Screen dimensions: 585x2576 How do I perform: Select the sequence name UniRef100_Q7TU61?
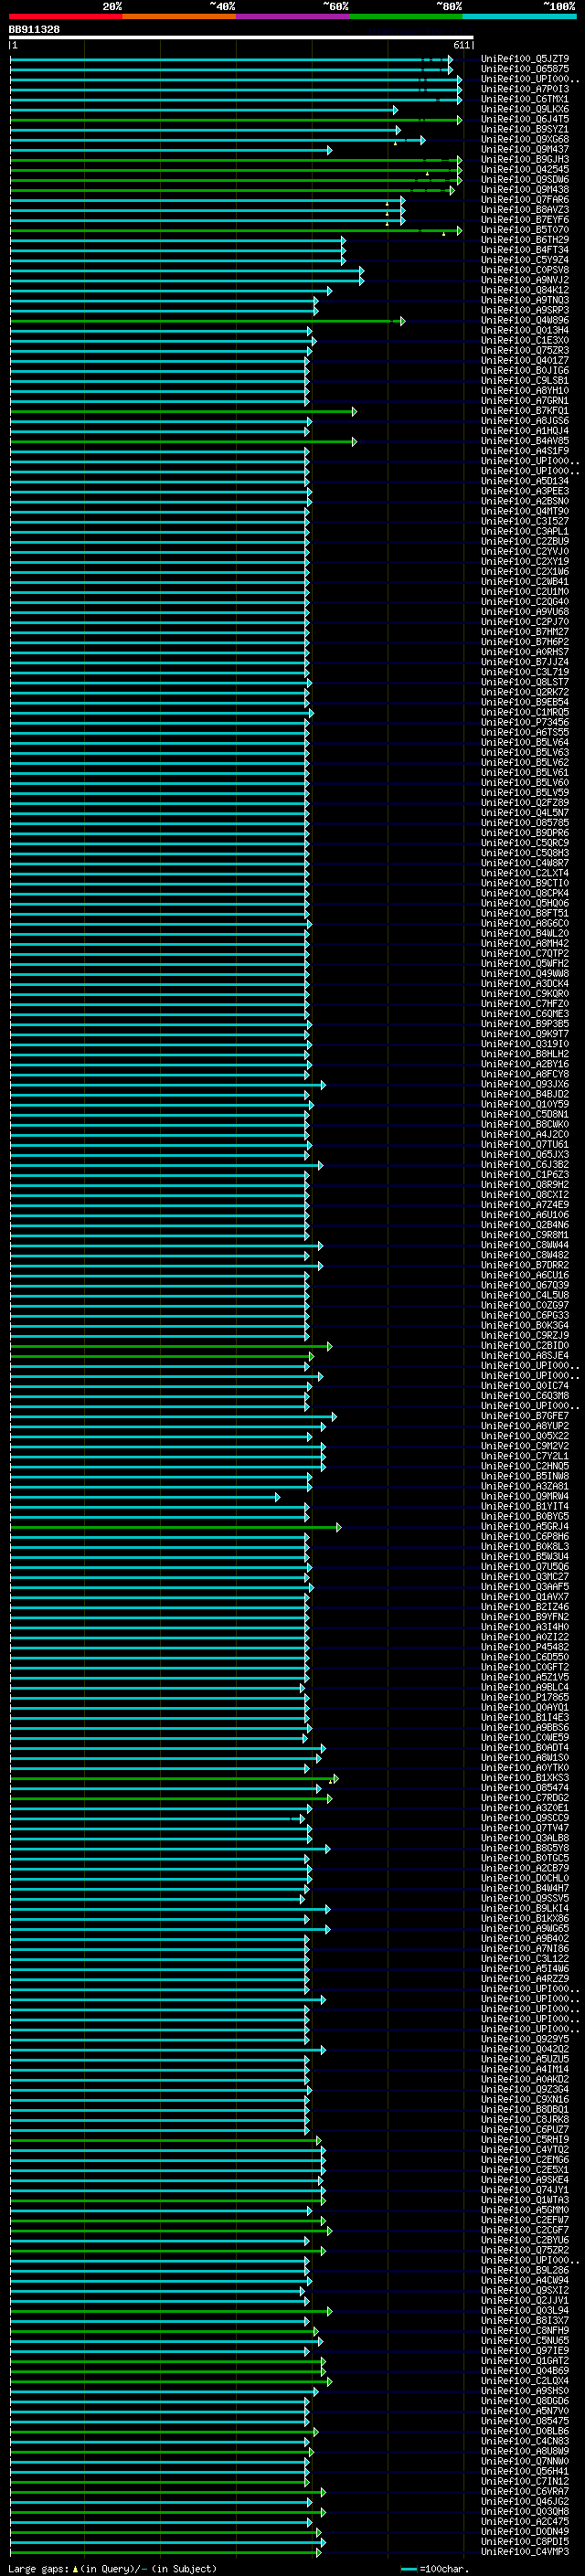pos(525,1144)
